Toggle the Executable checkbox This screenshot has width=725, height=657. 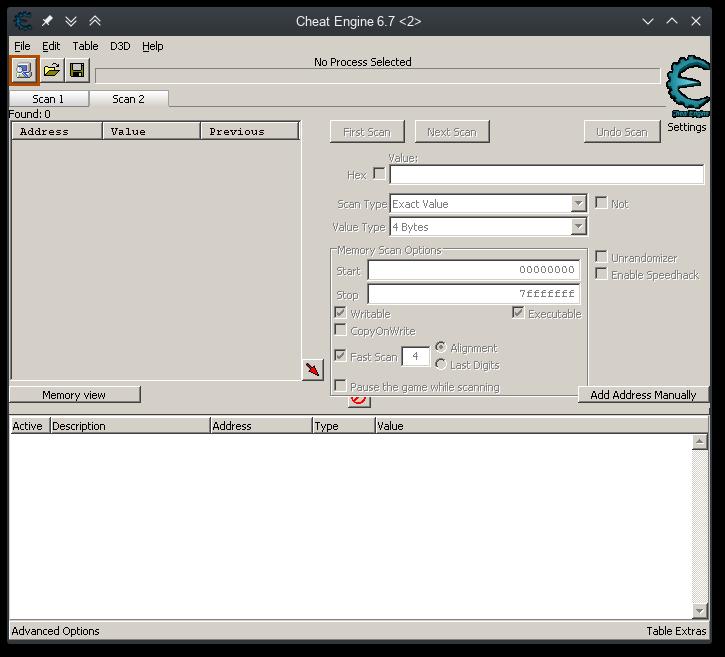pyautogui.click(x=518, y=312)
